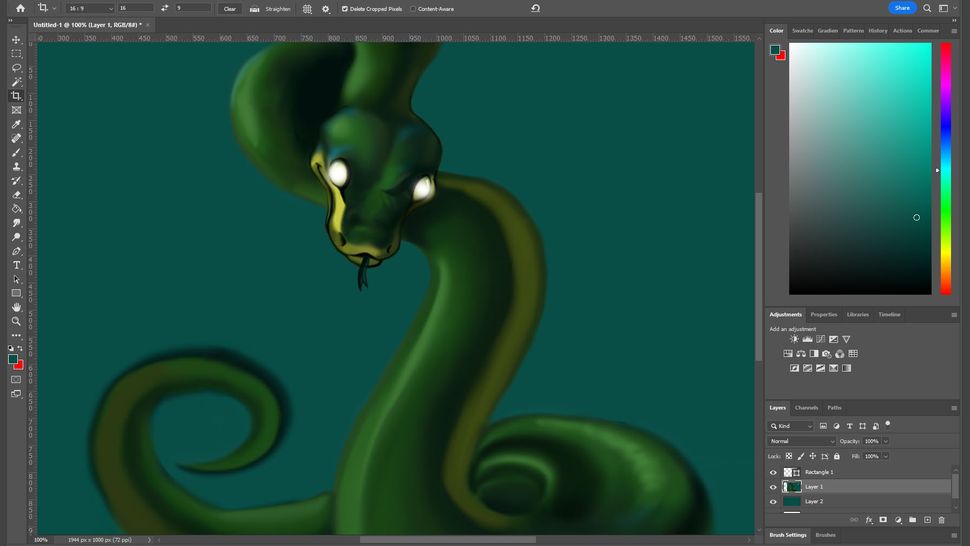The image size is (970, 546).
Task: Toggle the layer filter on/off switch
Action: pos(888,424)
